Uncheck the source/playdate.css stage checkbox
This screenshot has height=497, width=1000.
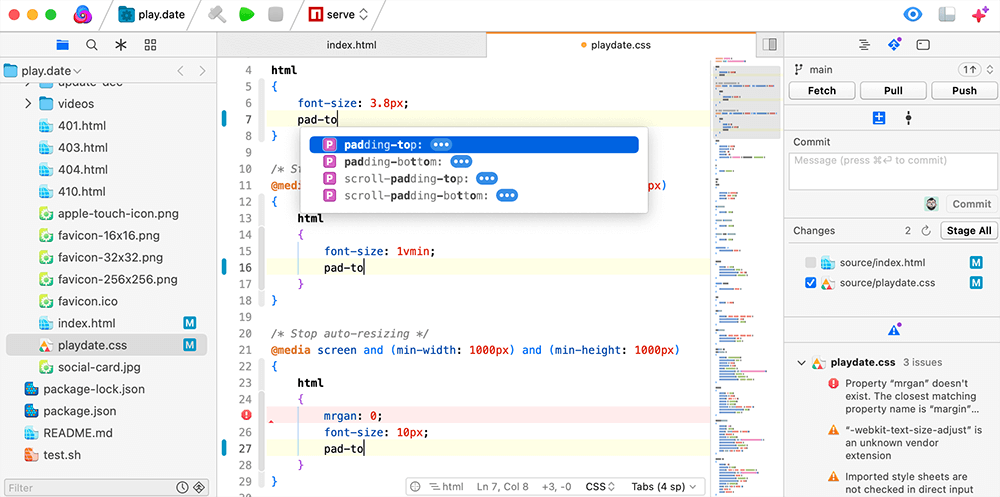pos(811,283)
